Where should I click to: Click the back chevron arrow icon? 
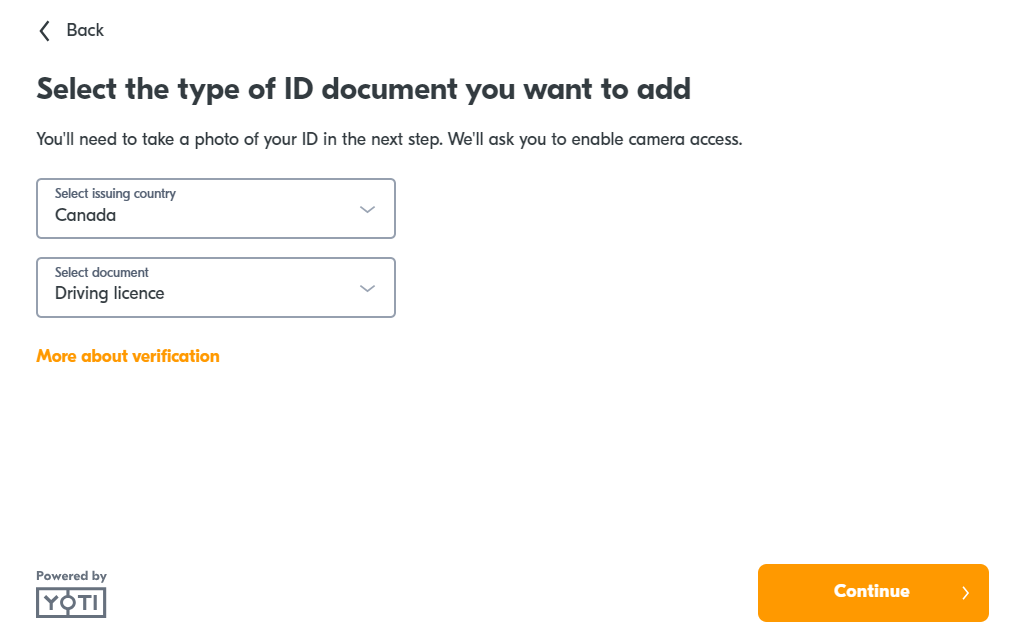coord(44,31)
